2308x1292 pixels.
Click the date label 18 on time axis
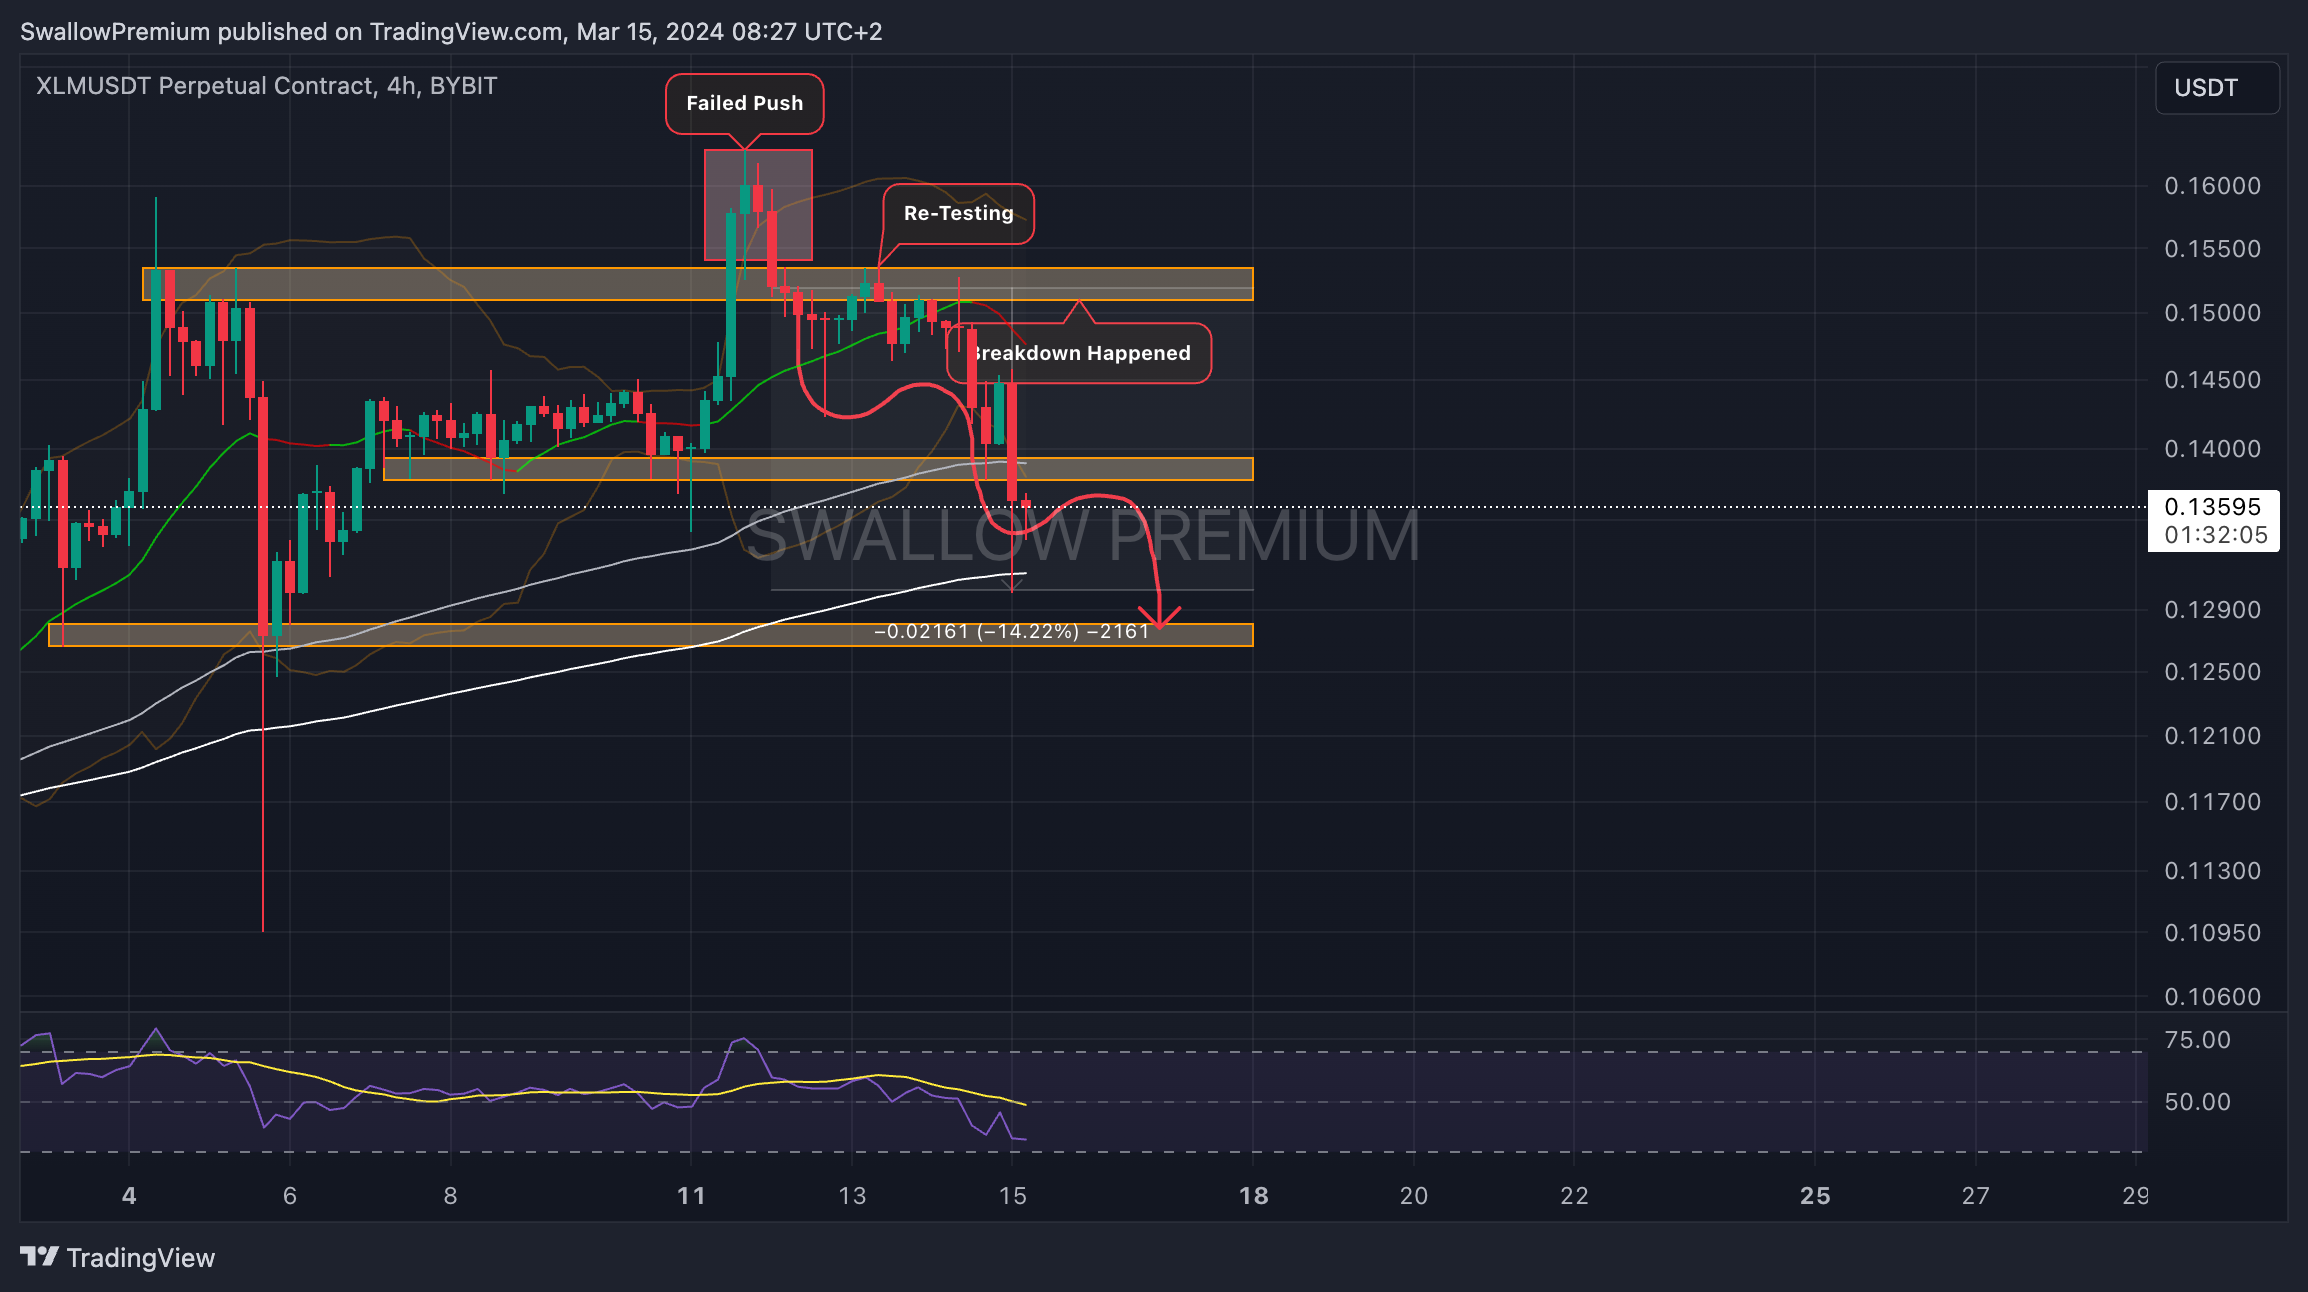click(x=1253, y=1196)
